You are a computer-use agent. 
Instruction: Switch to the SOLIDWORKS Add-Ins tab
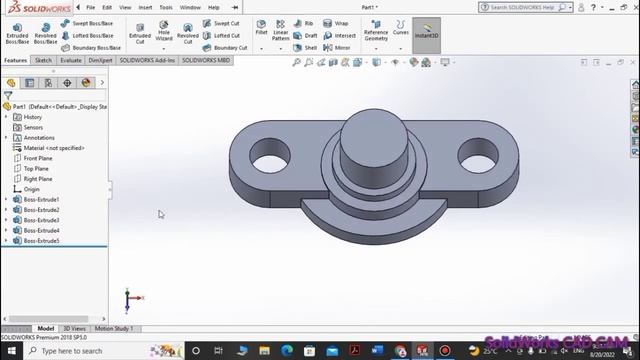(x=147, y=60)
